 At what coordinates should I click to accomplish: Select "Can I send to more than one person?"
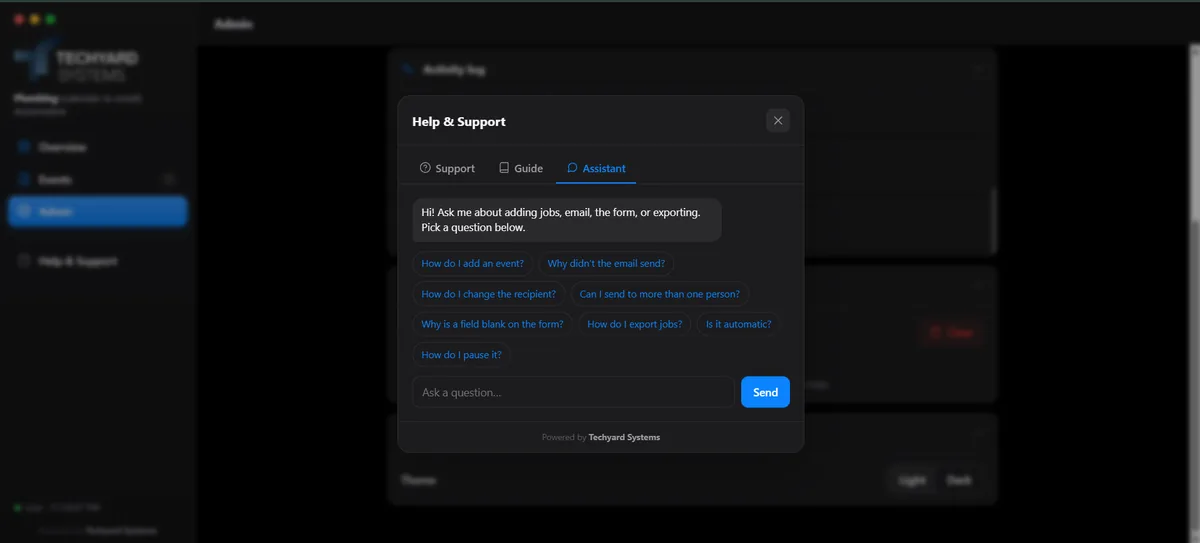[660, 294]
